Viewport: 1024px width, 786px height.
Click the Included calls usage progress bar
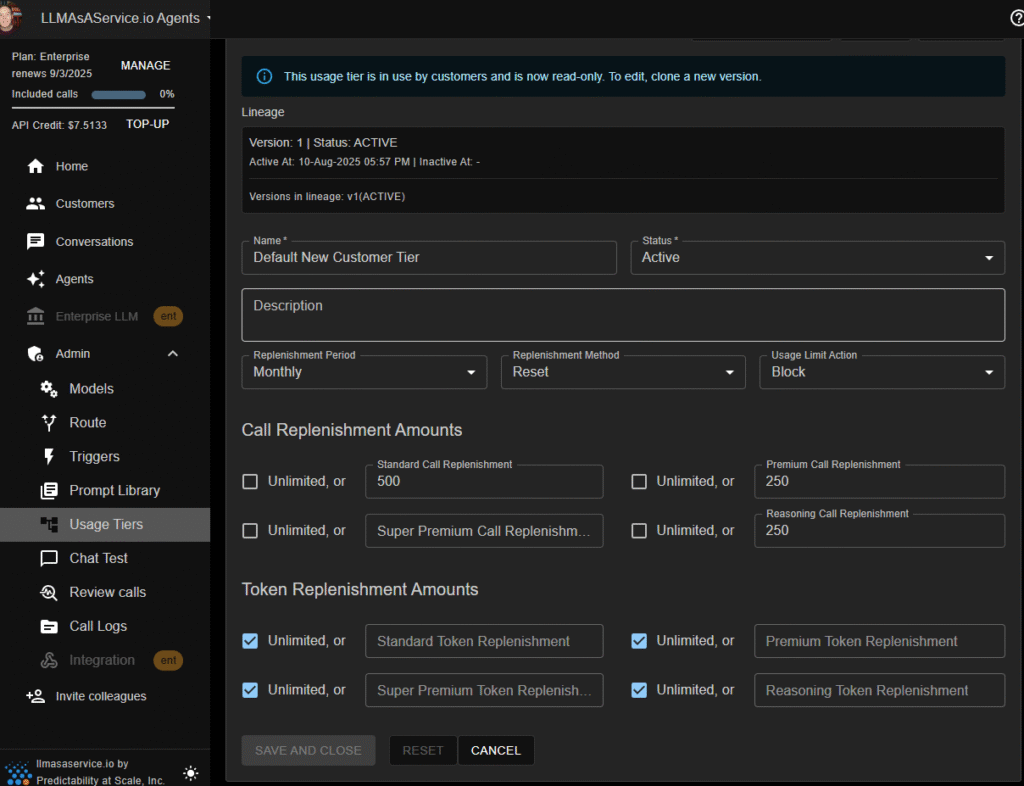click(119, 95)
